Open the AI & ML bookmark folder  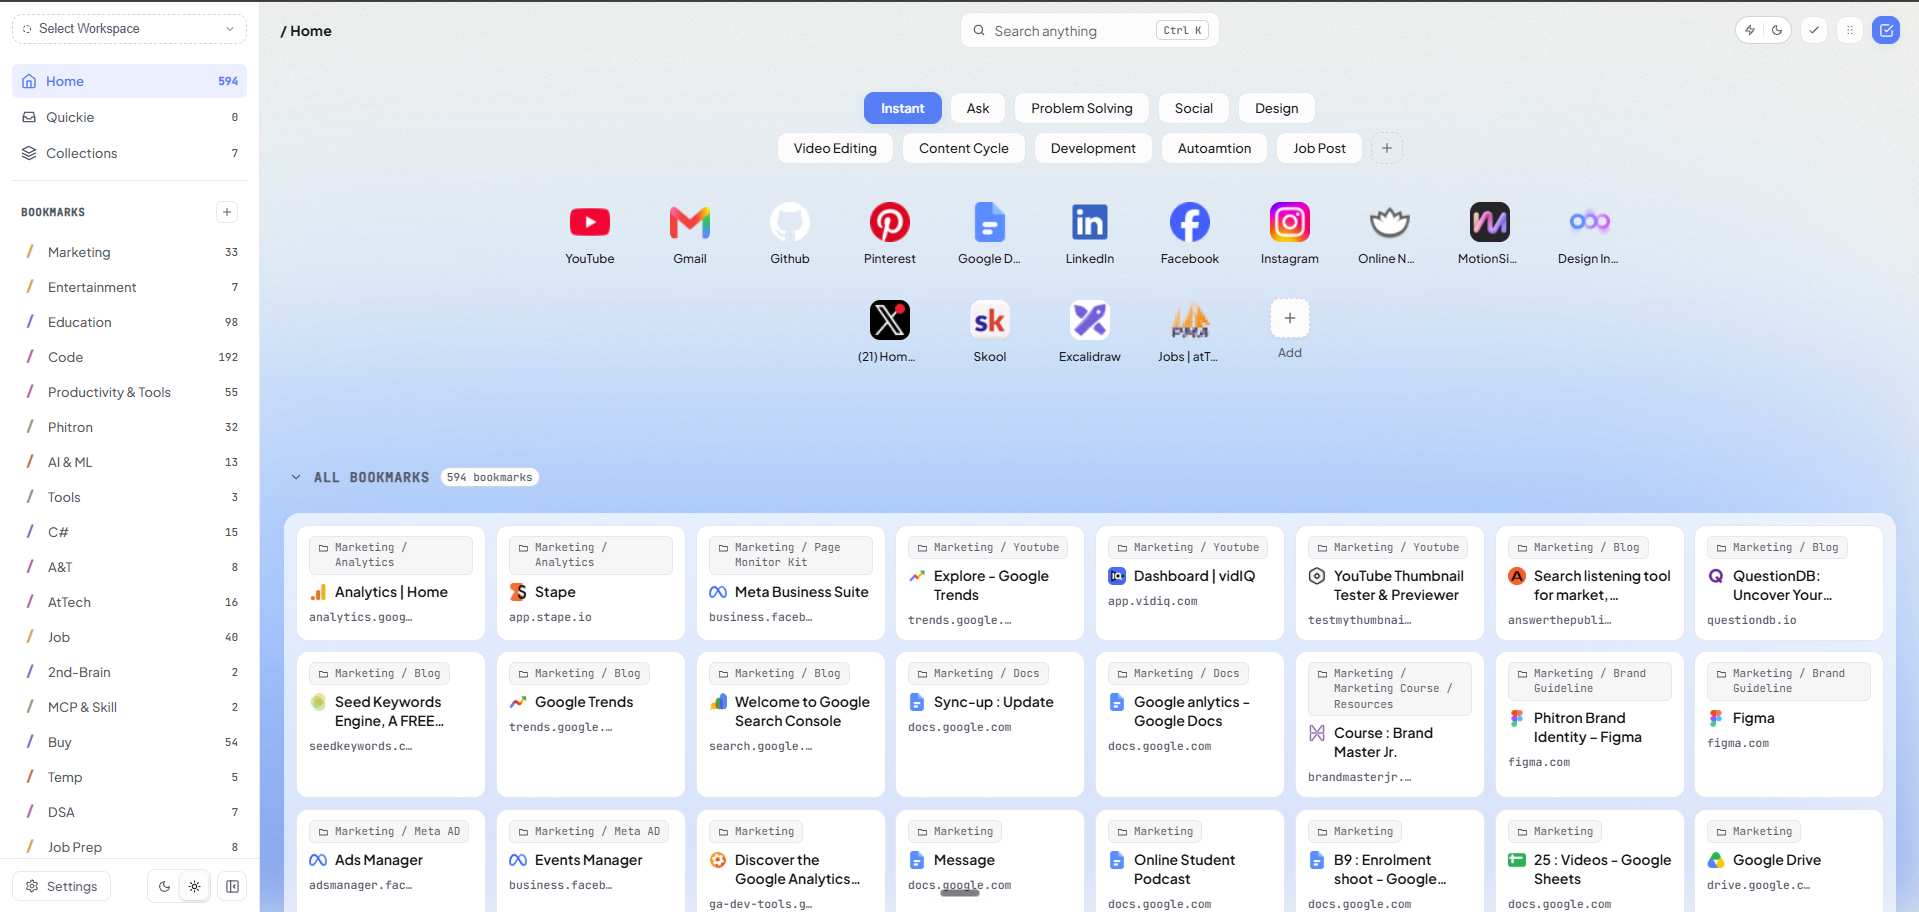pyautogui.click(x=129, y=462)
